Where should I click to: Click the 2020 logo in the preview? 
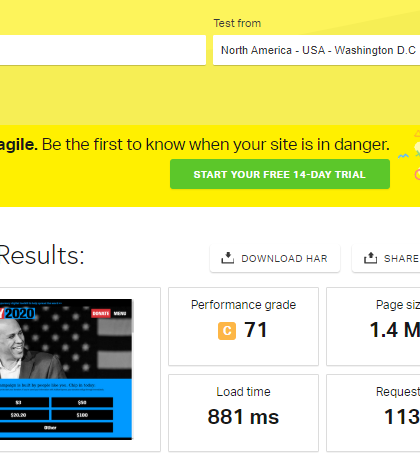17,313
